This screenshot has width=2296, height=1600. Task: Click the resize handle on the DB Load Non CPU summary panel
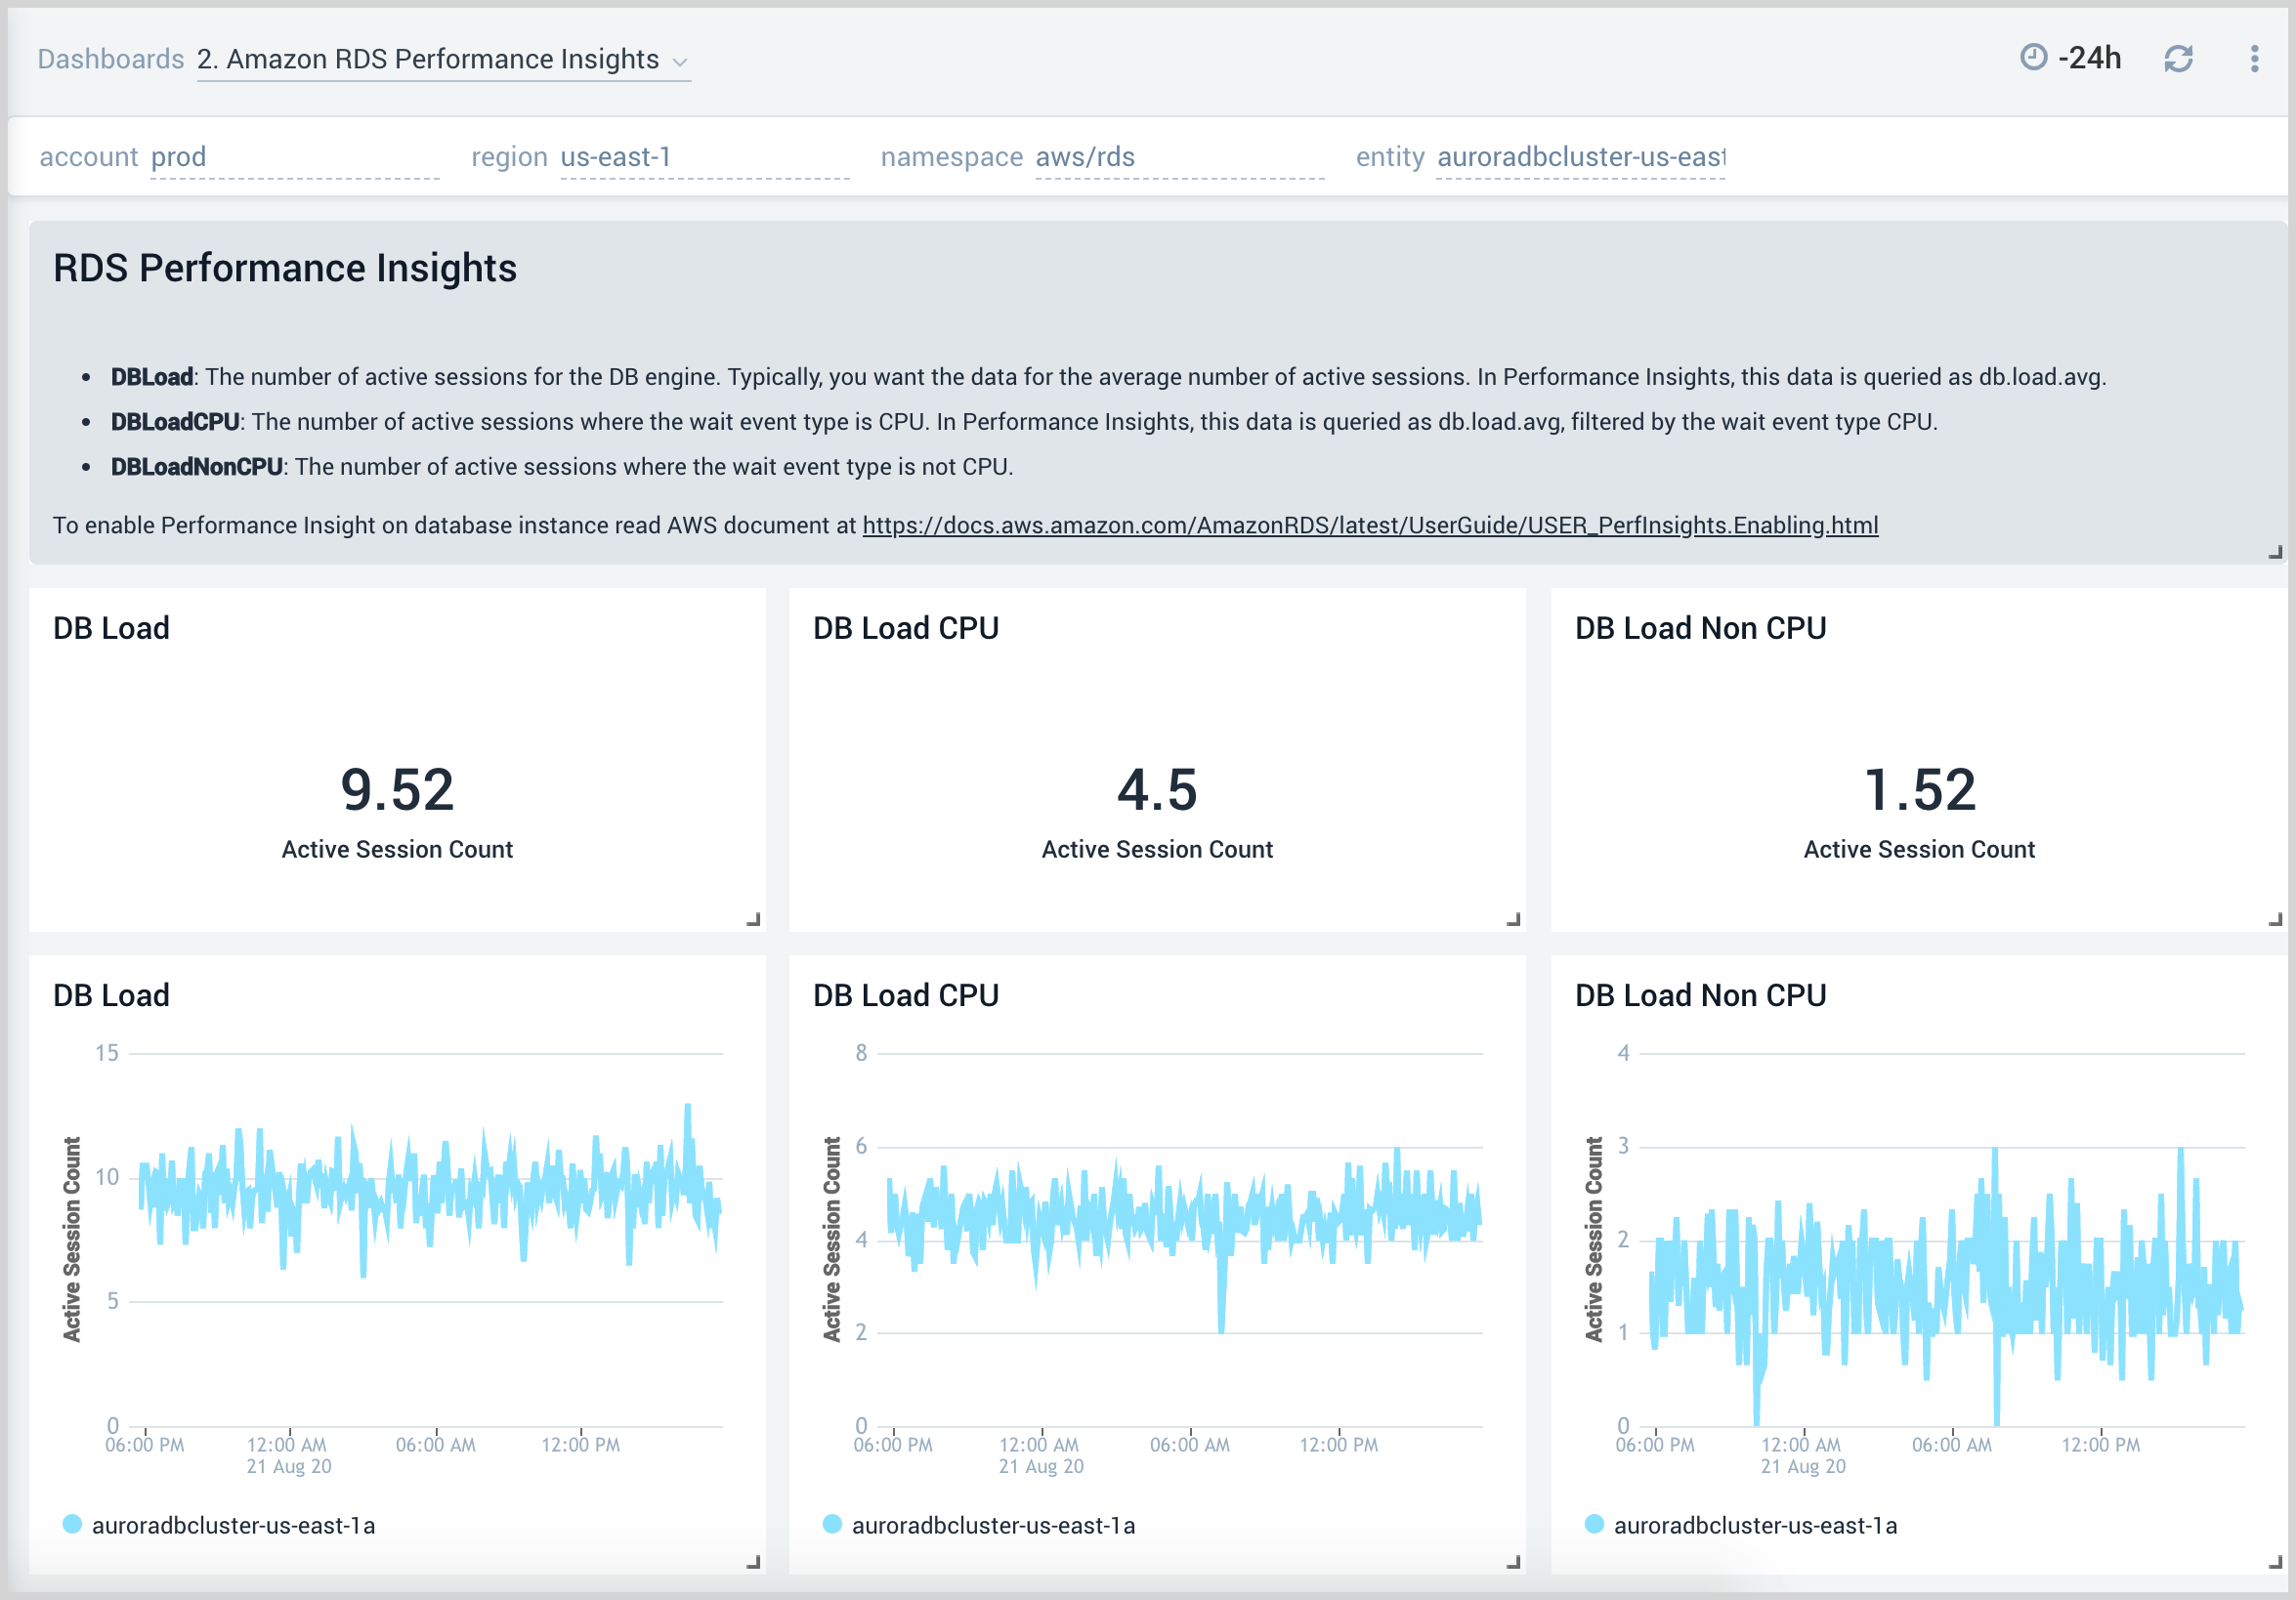point(2277,918)
